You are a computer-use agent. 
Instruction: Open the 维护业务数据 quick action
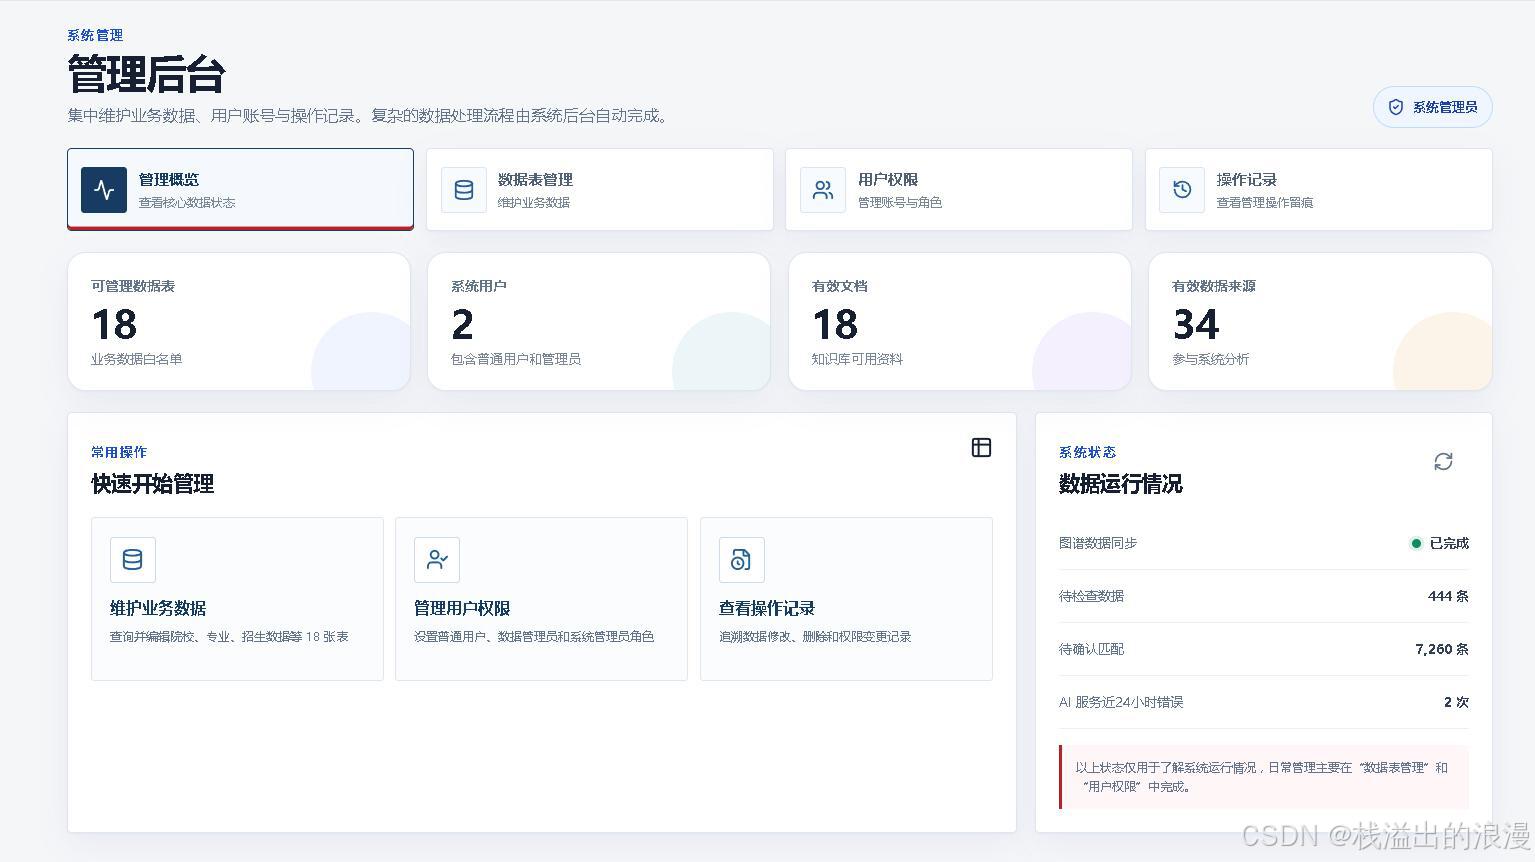tap(237, 599)
